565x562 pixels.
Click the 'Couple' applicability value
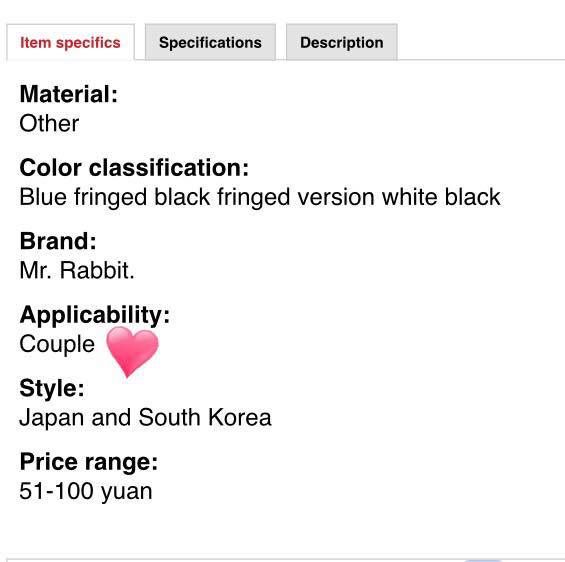coord(57,344)
